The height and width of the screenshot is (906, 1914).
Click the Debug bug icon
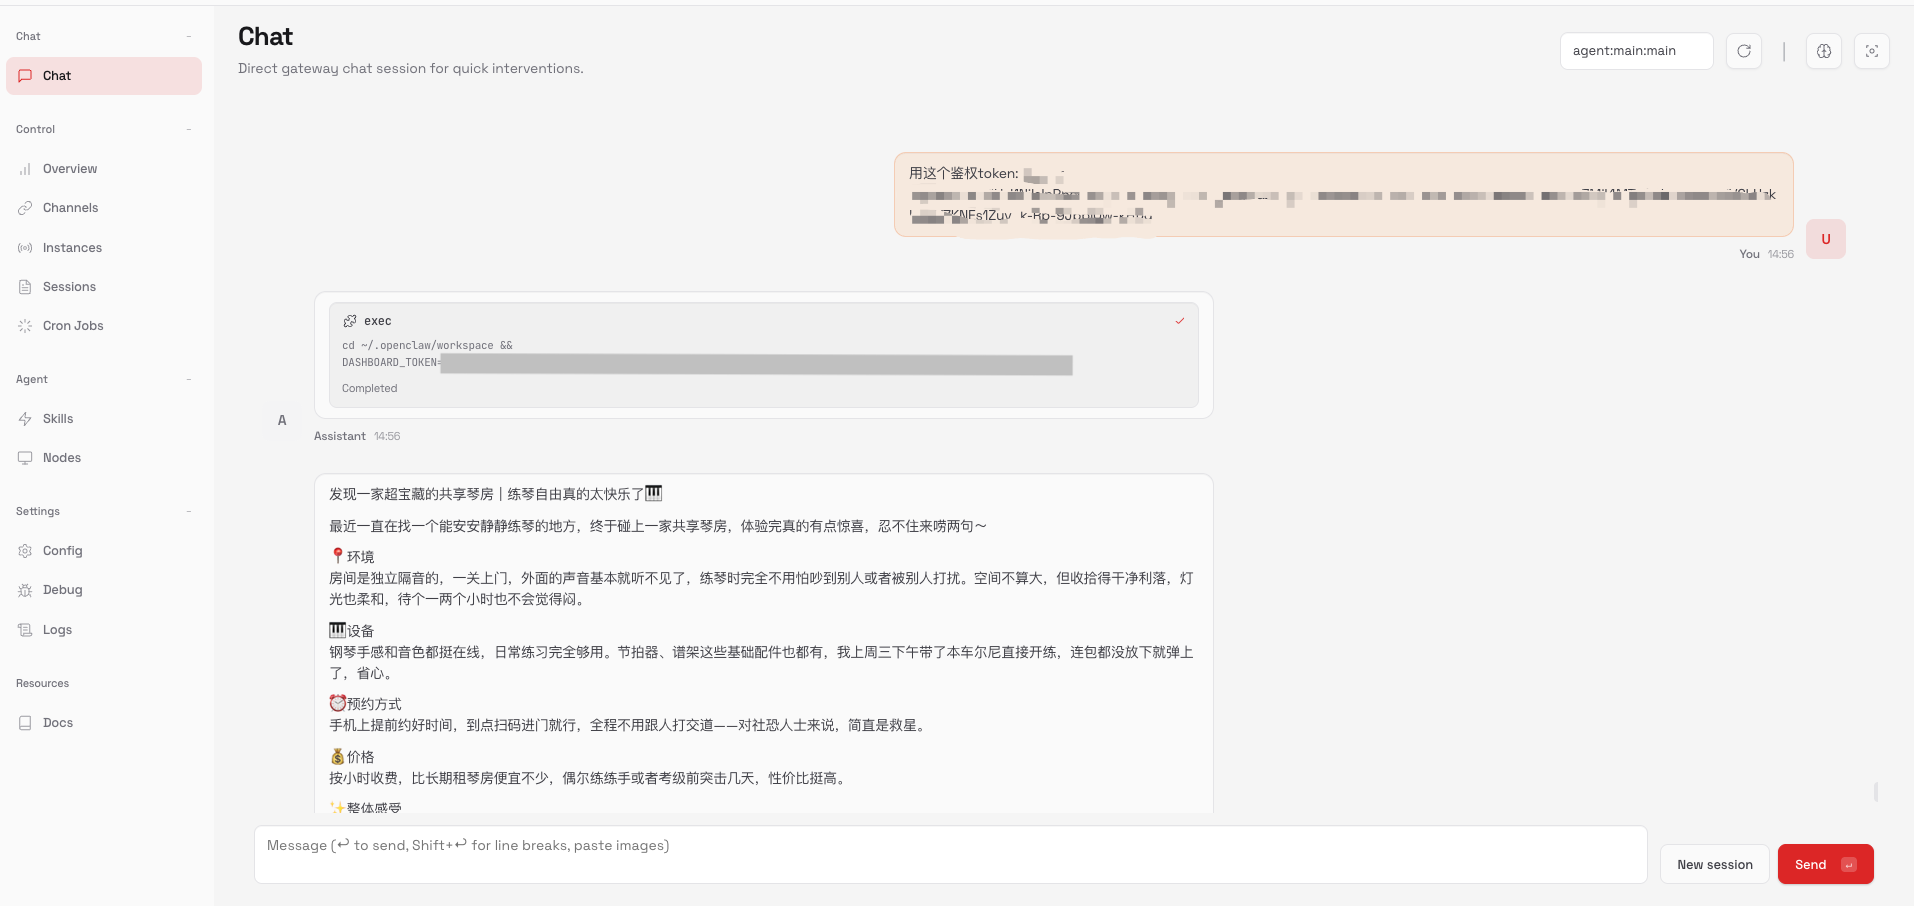point(25,590)
